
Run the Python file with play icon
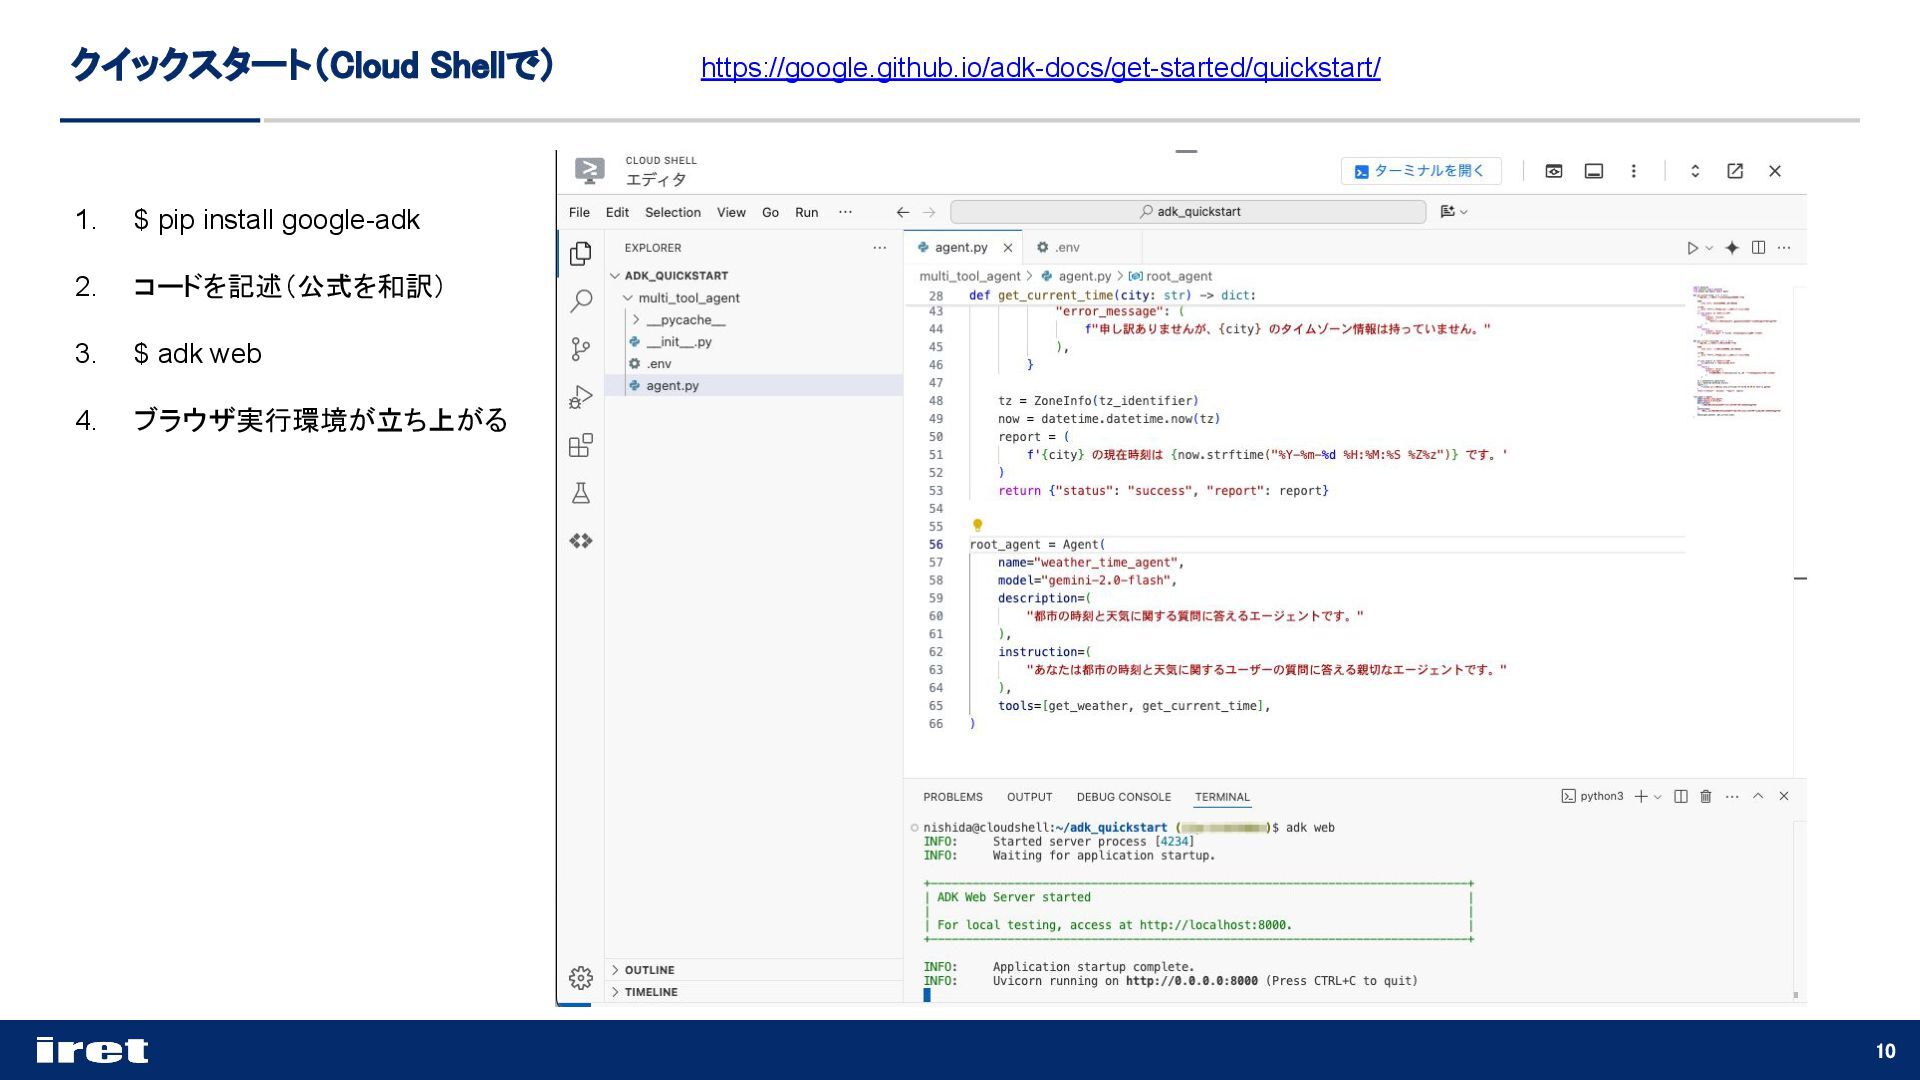pyautogui.click(x=1692, y=248)
